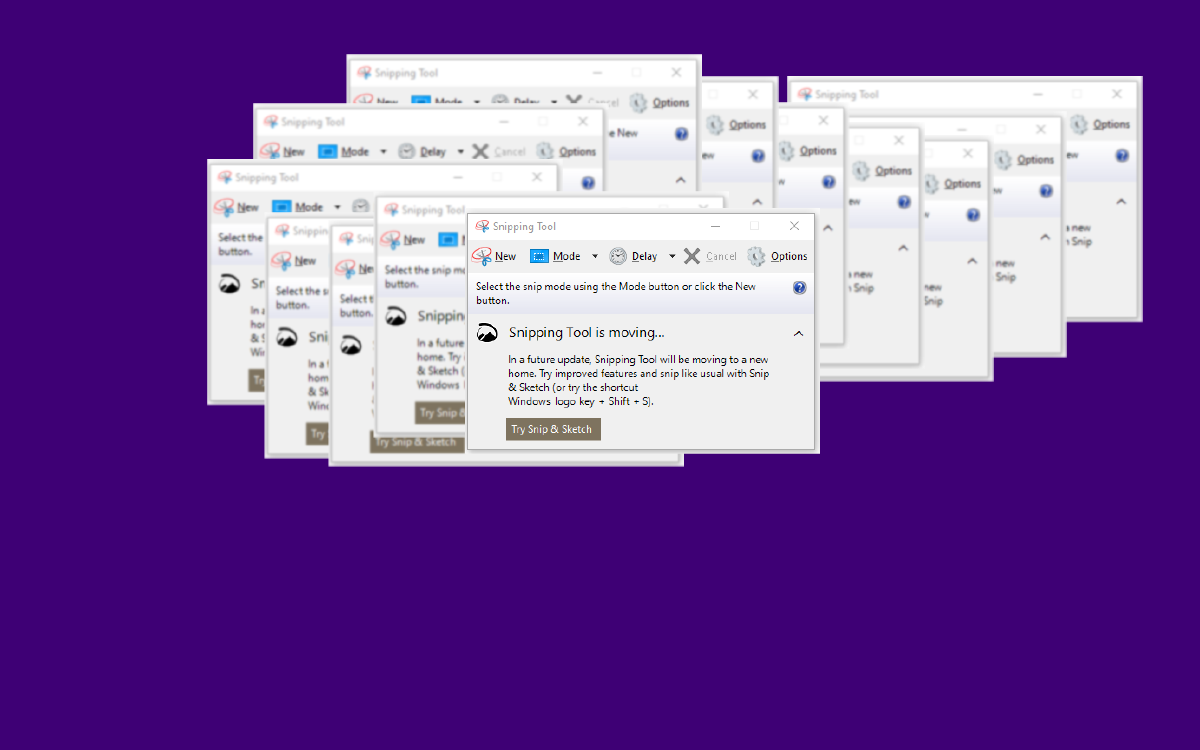
Task: Click the Cancel X icon in the front window
Action: [x=692, y=256]
